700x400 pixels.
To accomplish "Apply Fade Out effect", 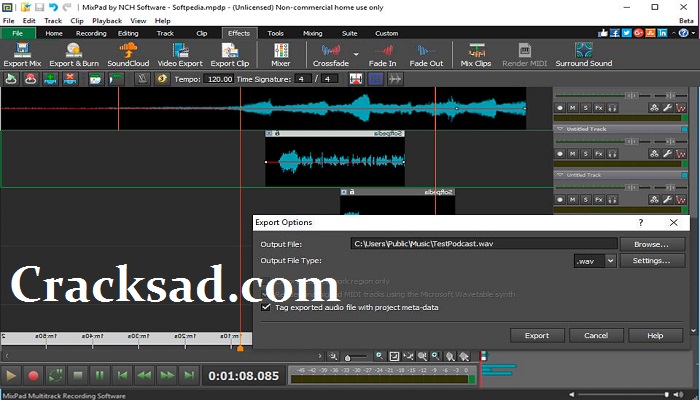I will pyautogui.click(x=426, y=54).
